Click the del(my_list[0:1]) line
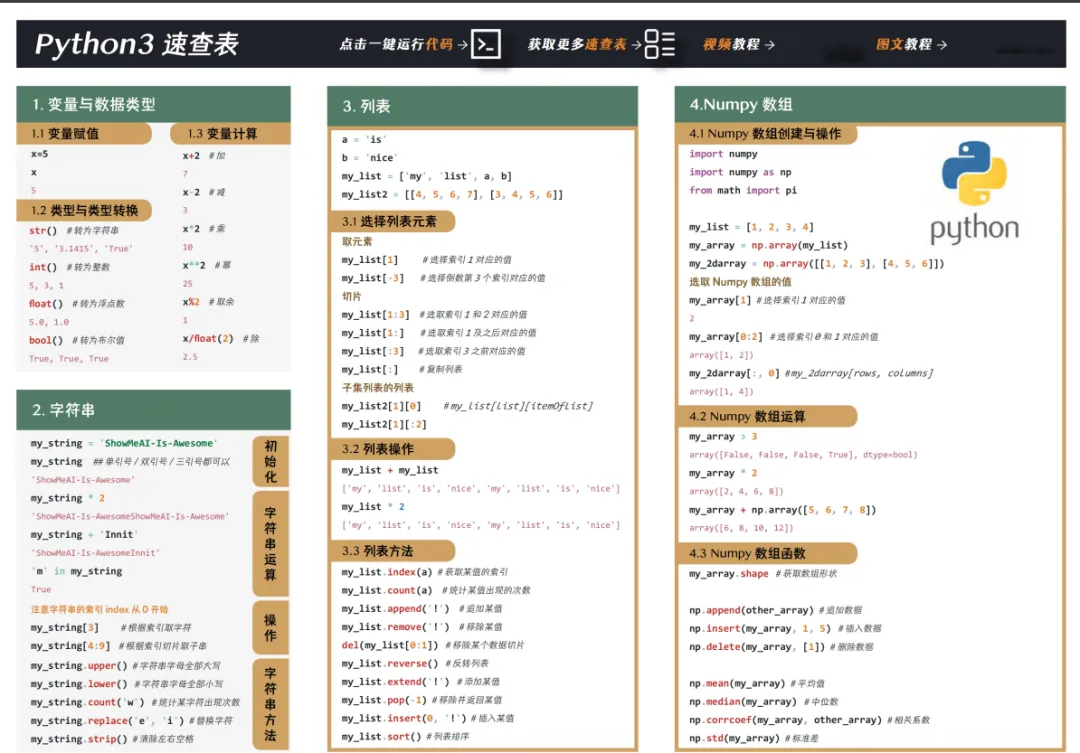 pyautogui.click(x=433, y=646)
